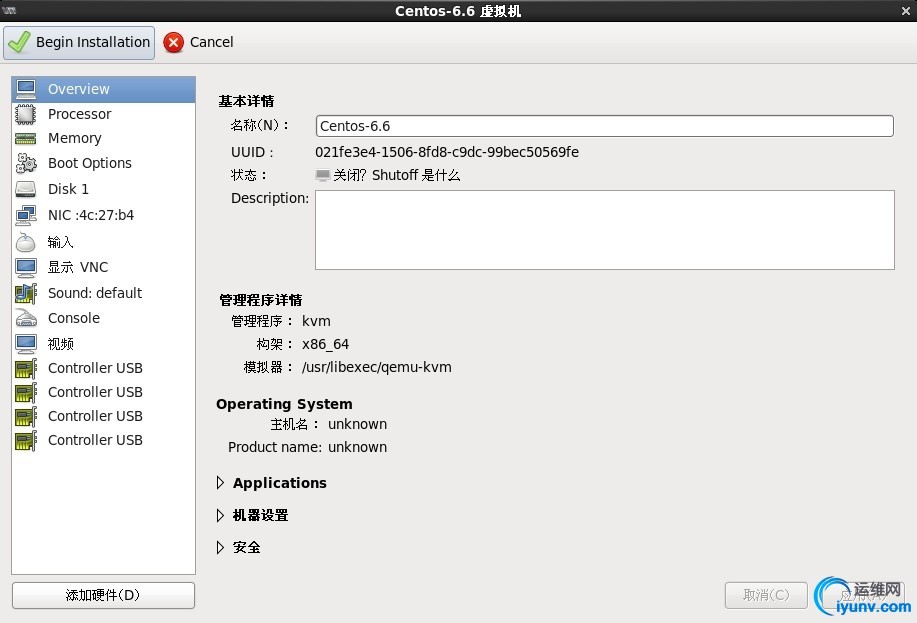Open the Overview row in hardware list
Viewport: 917px width, 623px height.
click(x=104, y=89)
